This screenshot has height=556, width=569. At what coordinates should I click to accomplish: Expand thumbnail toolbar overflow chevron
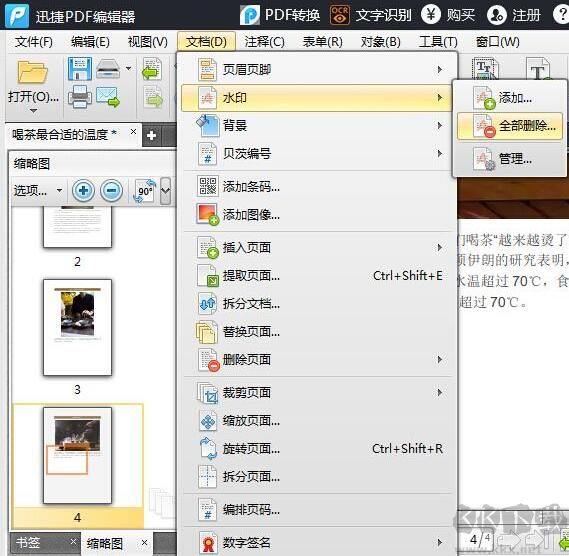165,190
